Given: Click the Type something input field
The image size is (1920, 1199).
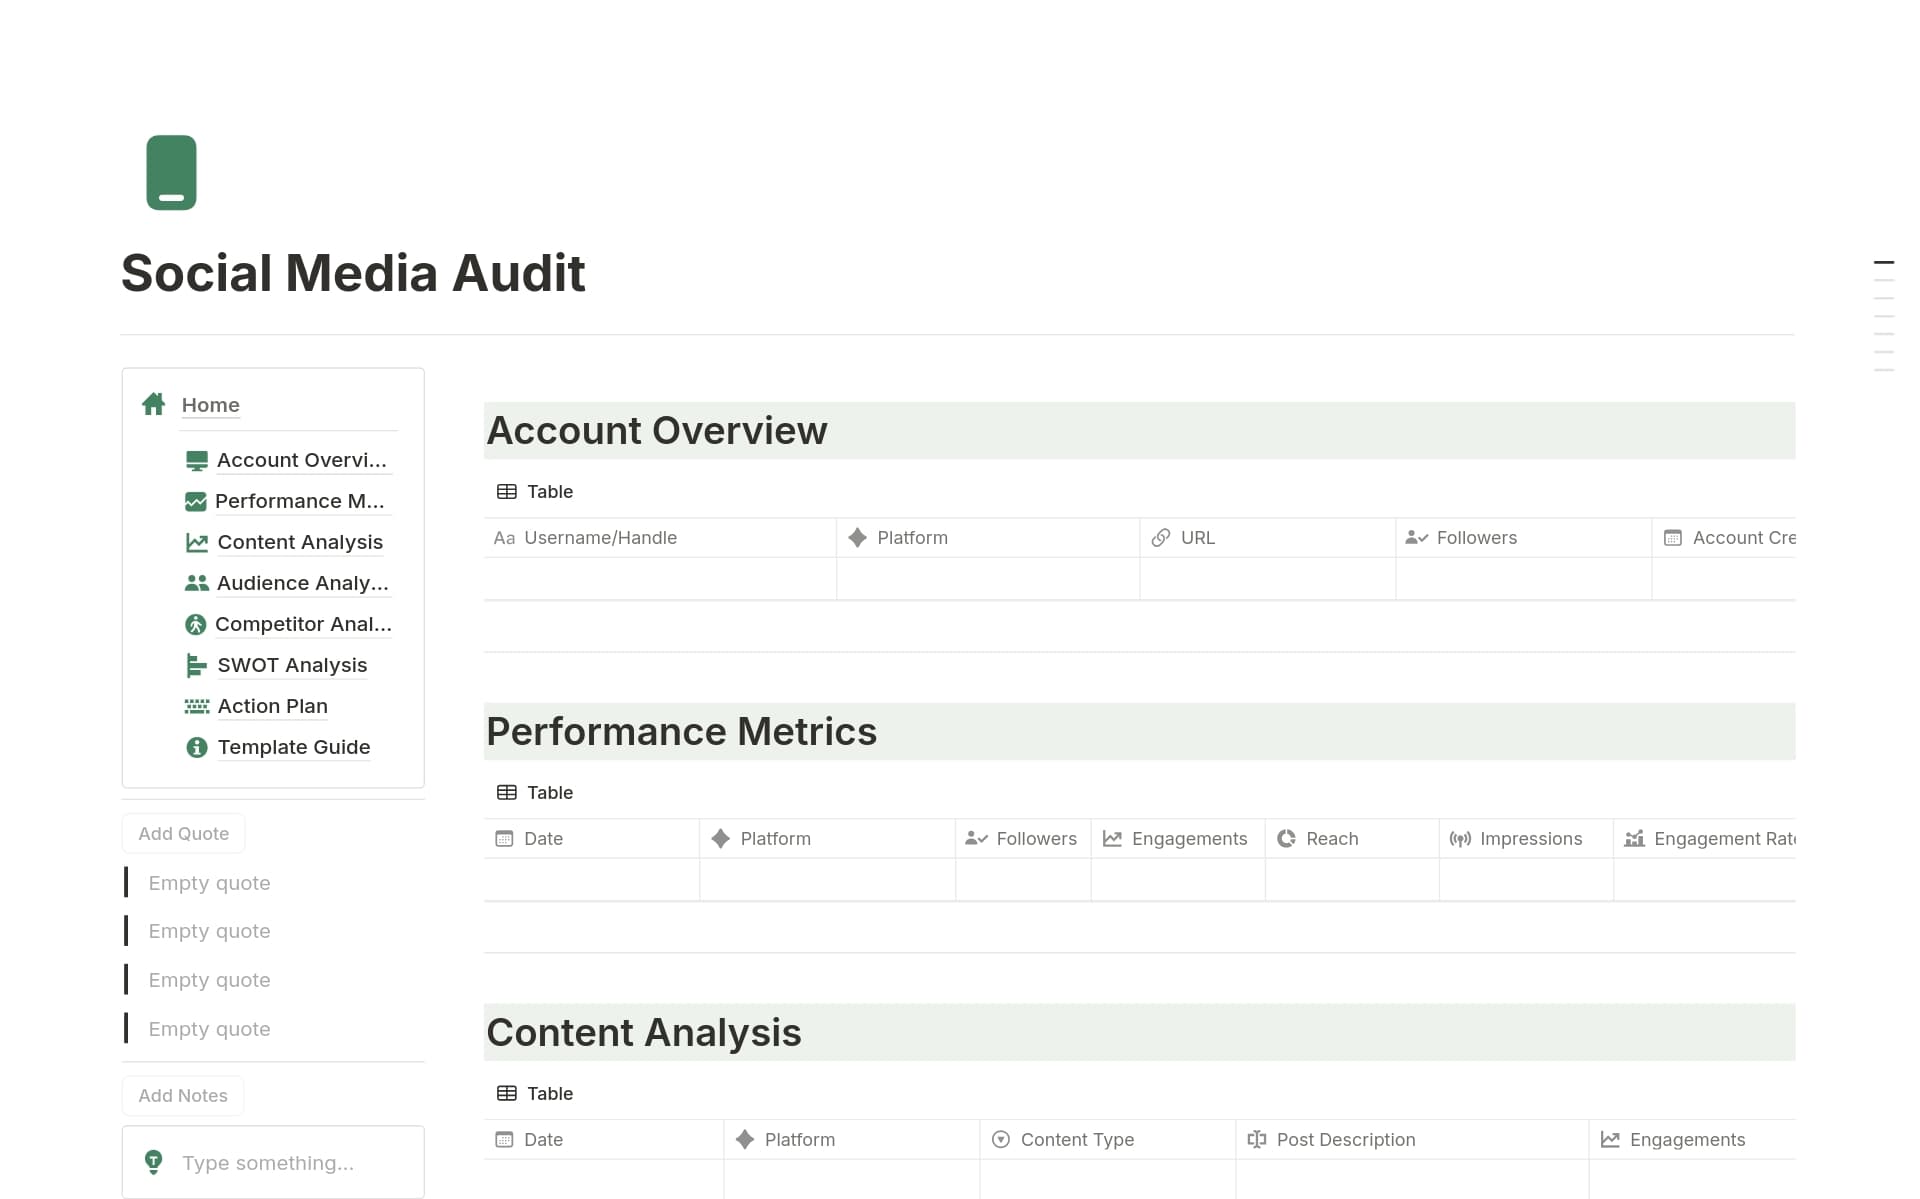Looking at the screenshot, I should [x=268, y=1162].
